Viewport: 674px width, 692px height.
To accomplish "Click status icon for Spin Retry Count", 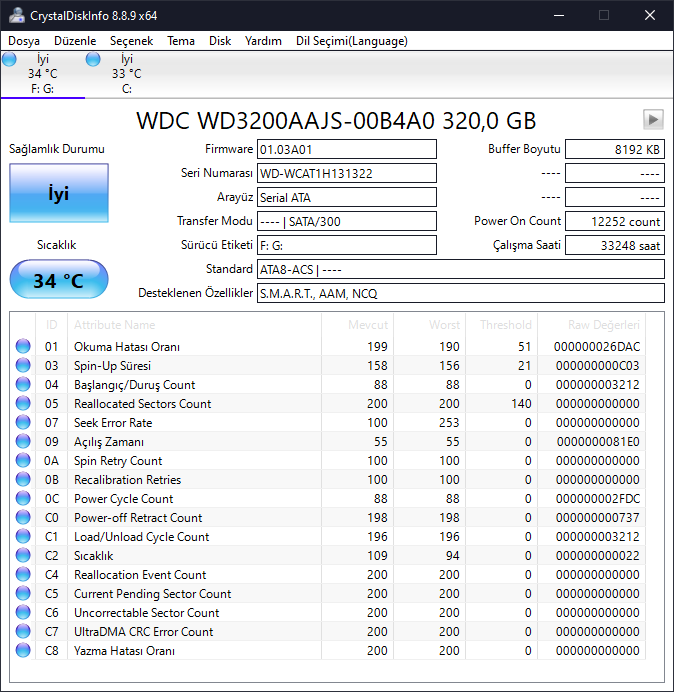I will [23, 460].
